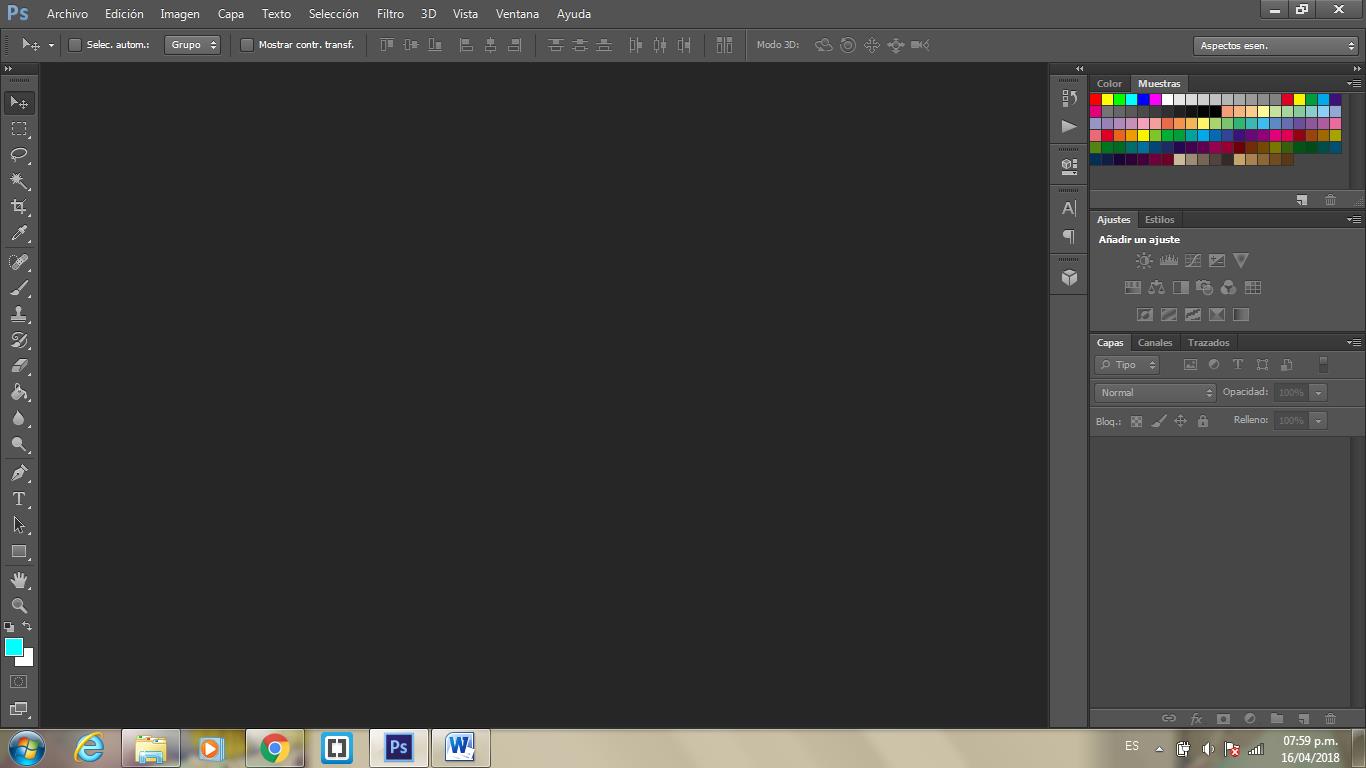Select the Brush tool

pos(19,288)
